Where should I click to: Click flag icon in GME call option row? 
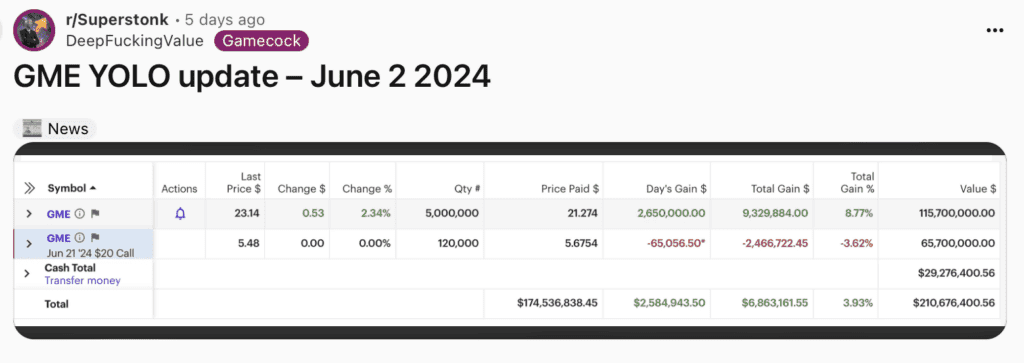pos(95,238)
